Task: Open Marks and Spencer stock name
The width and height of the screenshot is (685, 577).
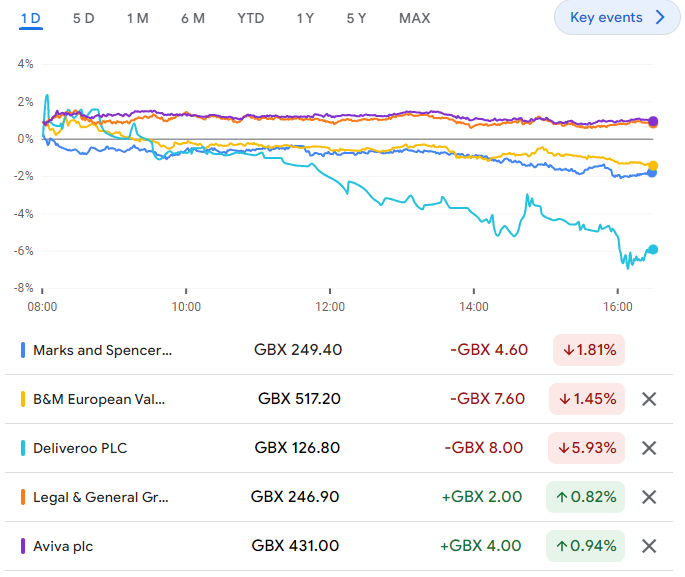Action: [103, 350]
